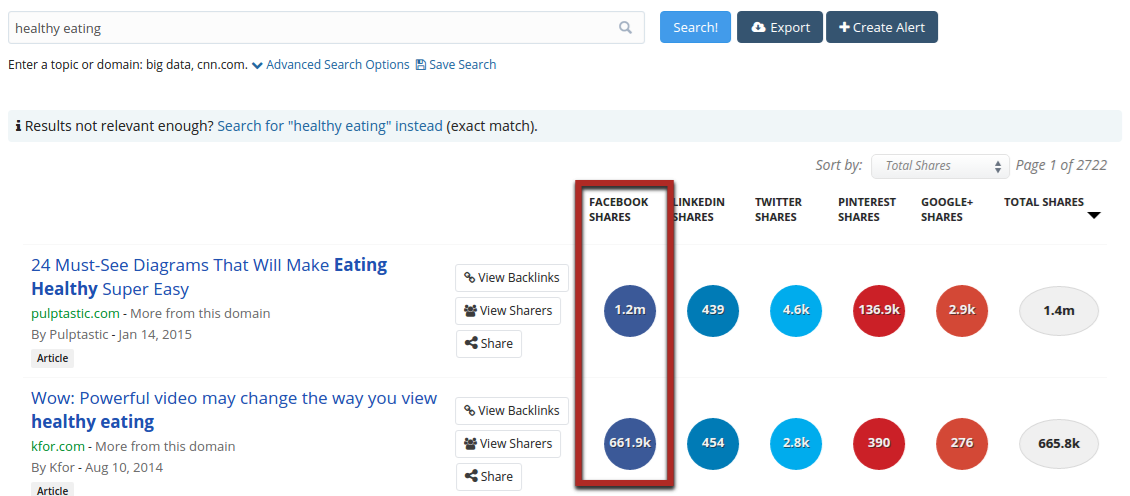1130x496 pixels.
Task: Click the Twitter shares 4.6k circle
Action: pos(796,311)
